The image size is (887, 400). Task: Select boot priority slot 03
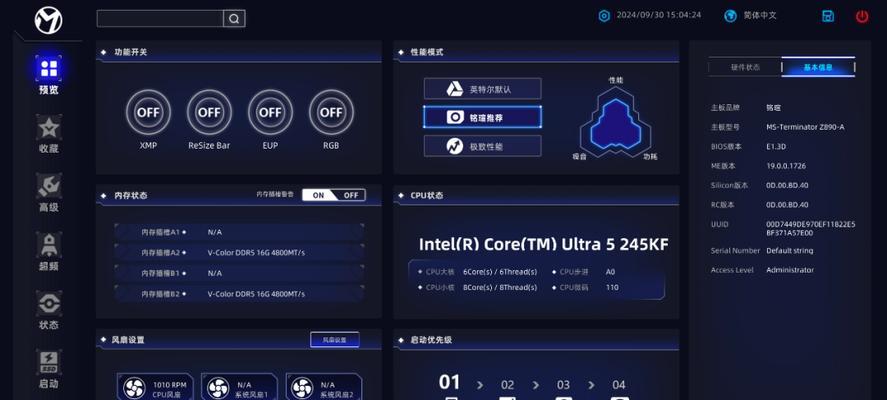point(563,385)
